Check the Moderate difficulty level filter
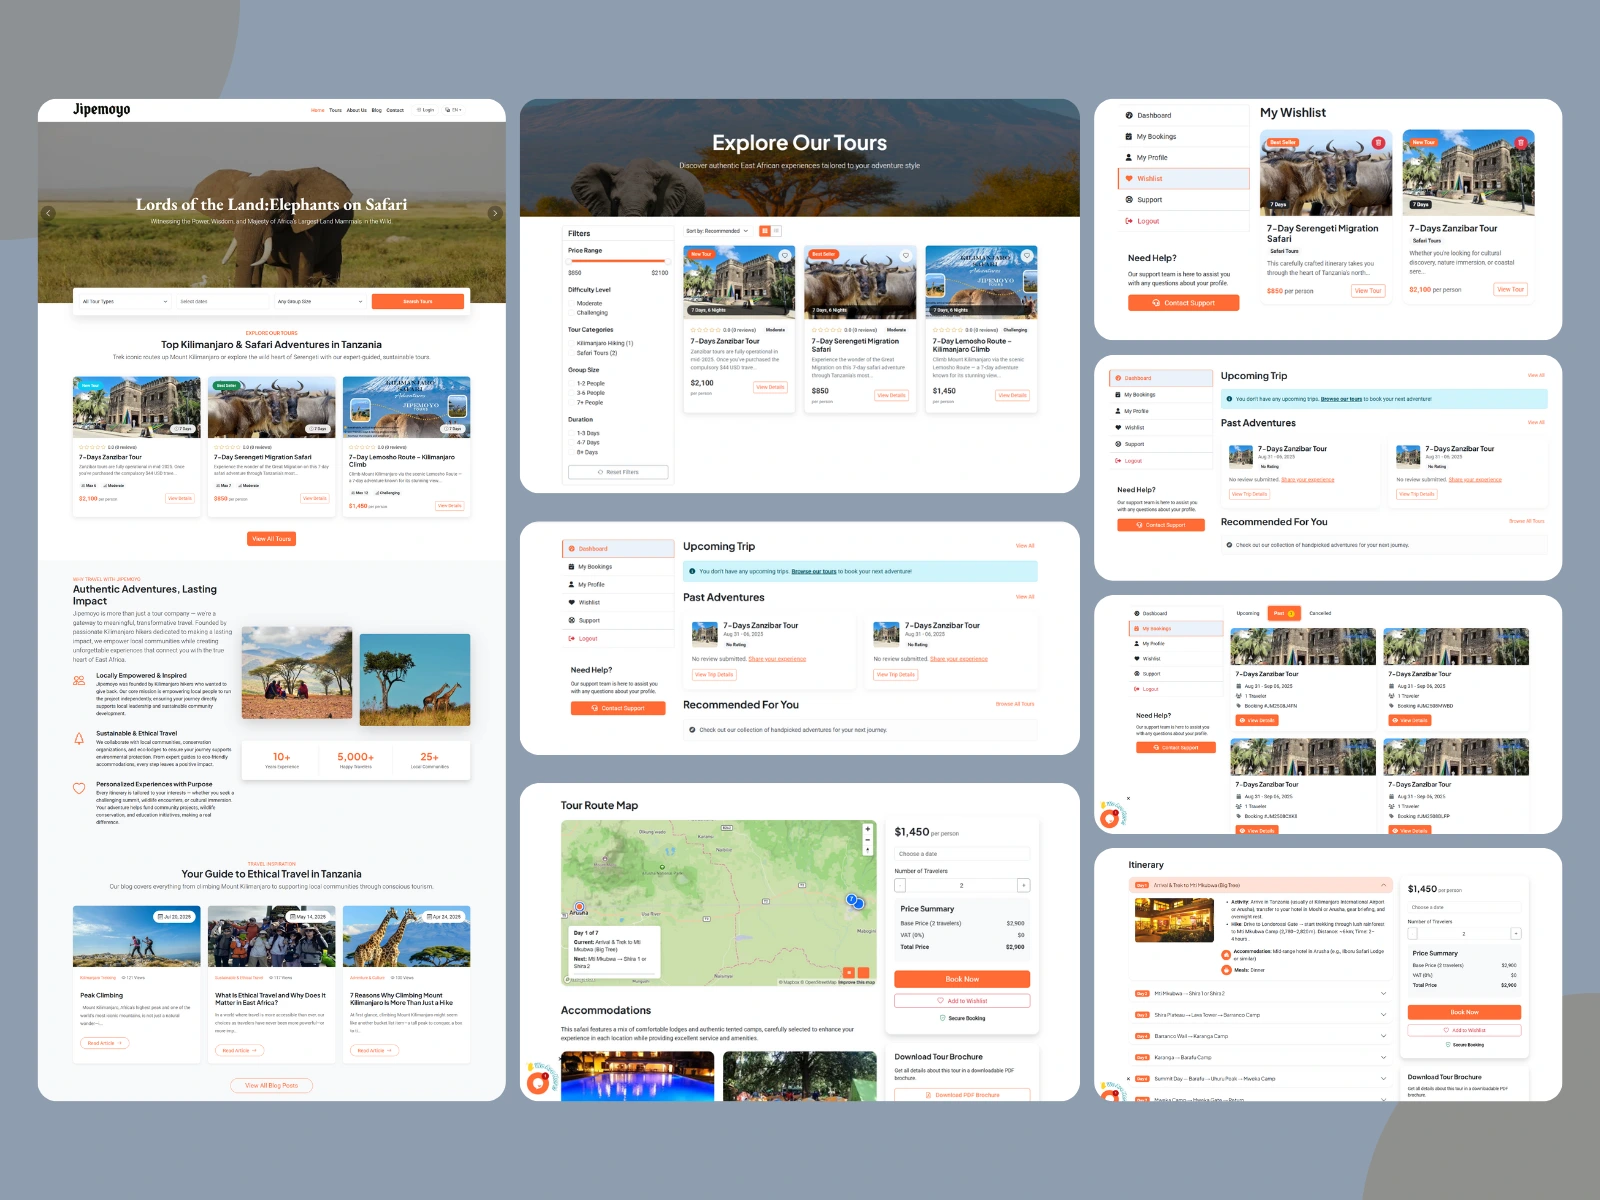1600x1200 pixels. (572, 303)
